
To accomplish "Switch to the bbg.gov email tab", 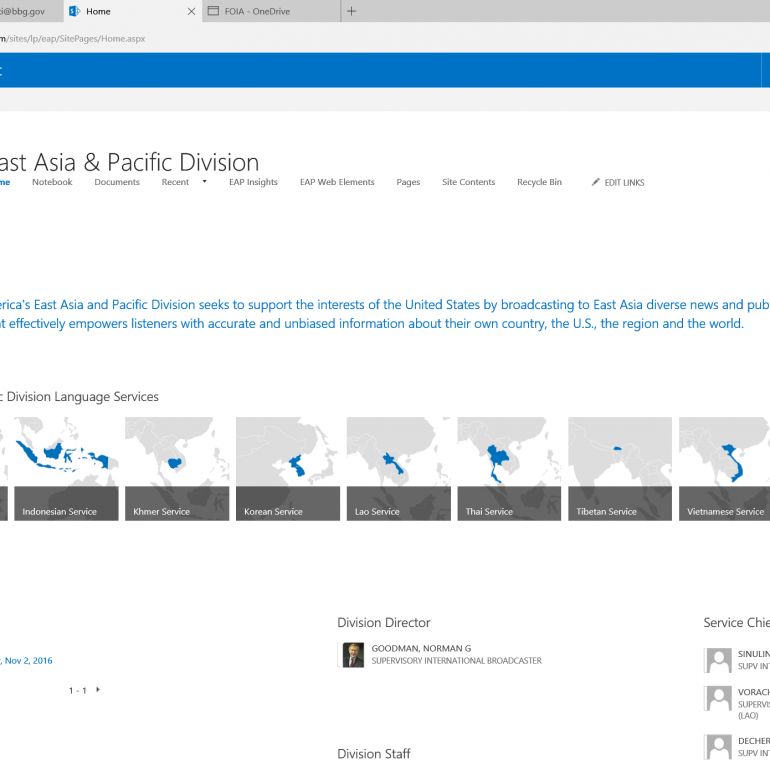I will pos(29,11).
